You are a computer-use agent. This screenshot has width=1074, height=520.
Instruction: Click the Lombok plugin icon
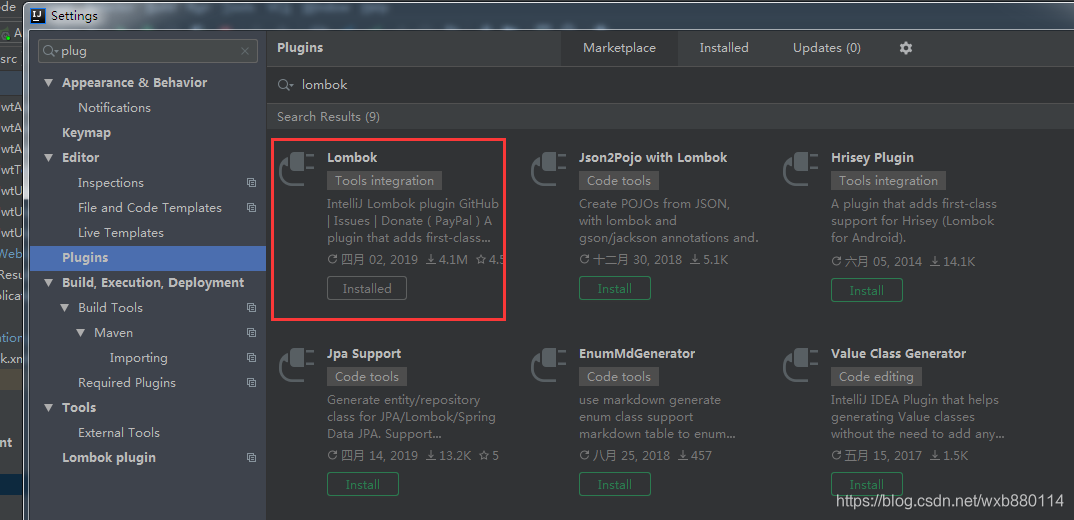point(297,169)
